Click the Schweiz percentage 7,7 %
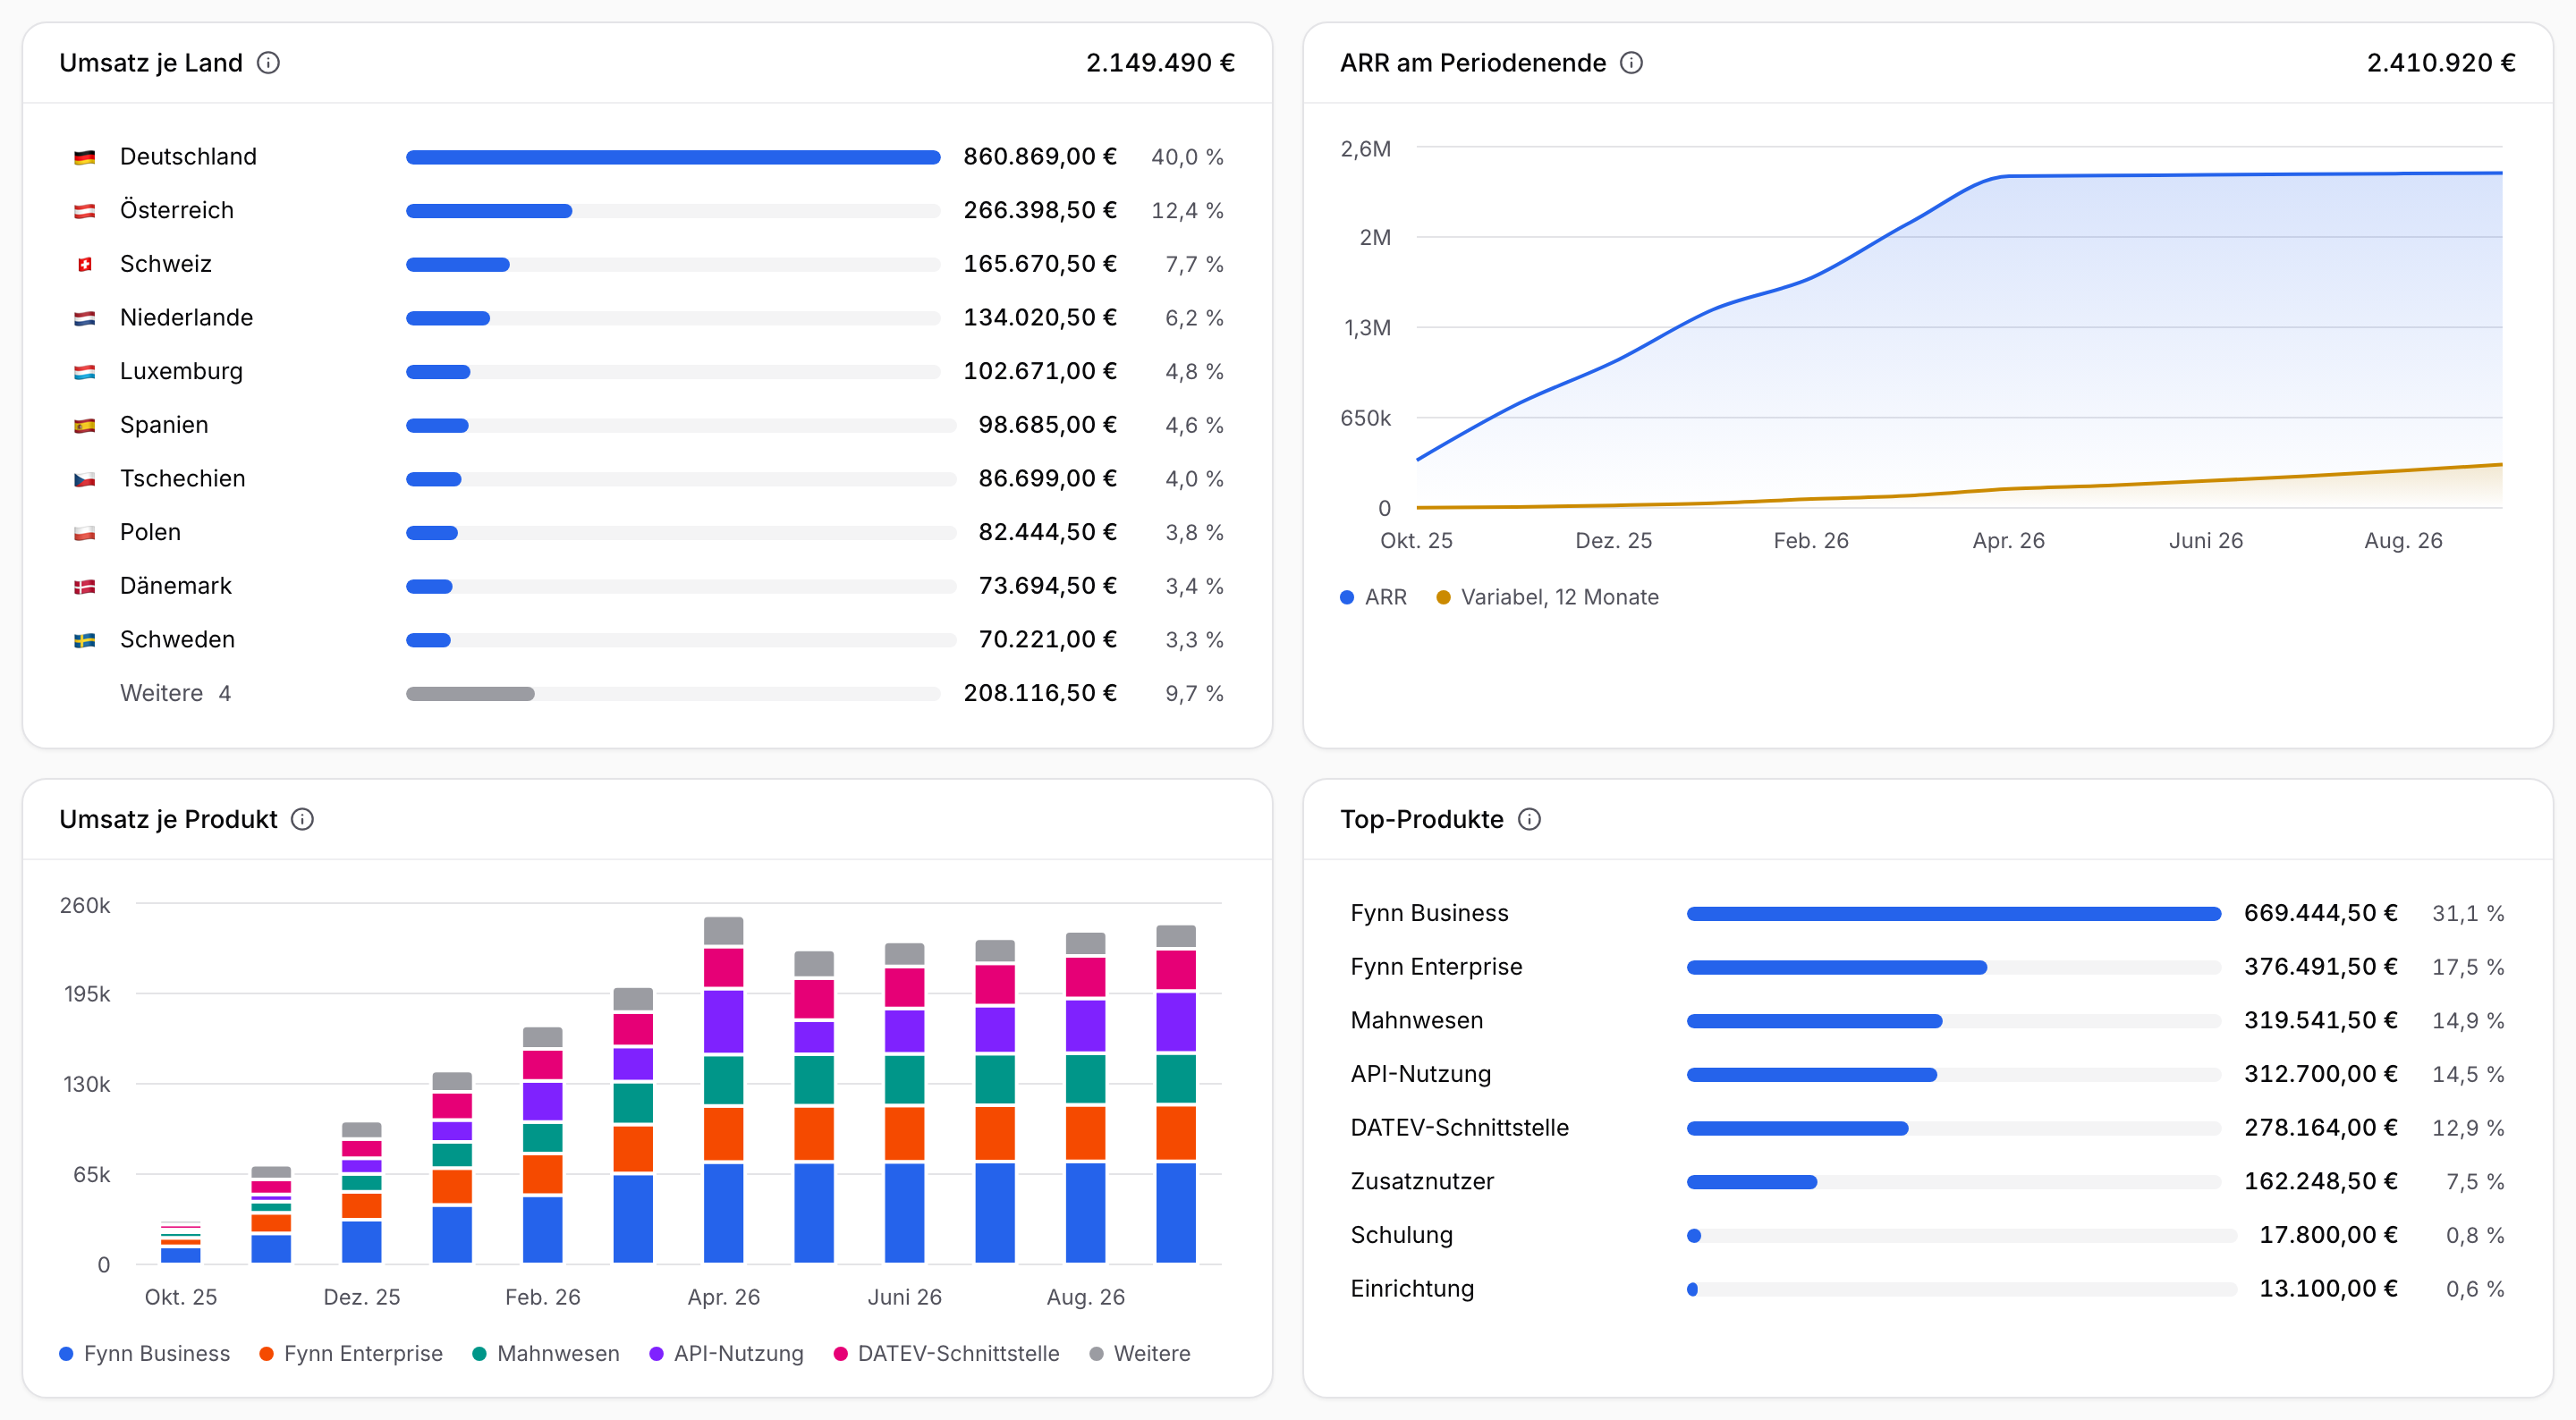This screenshot has height=1420, width=2576. (x=1194, y=264)
